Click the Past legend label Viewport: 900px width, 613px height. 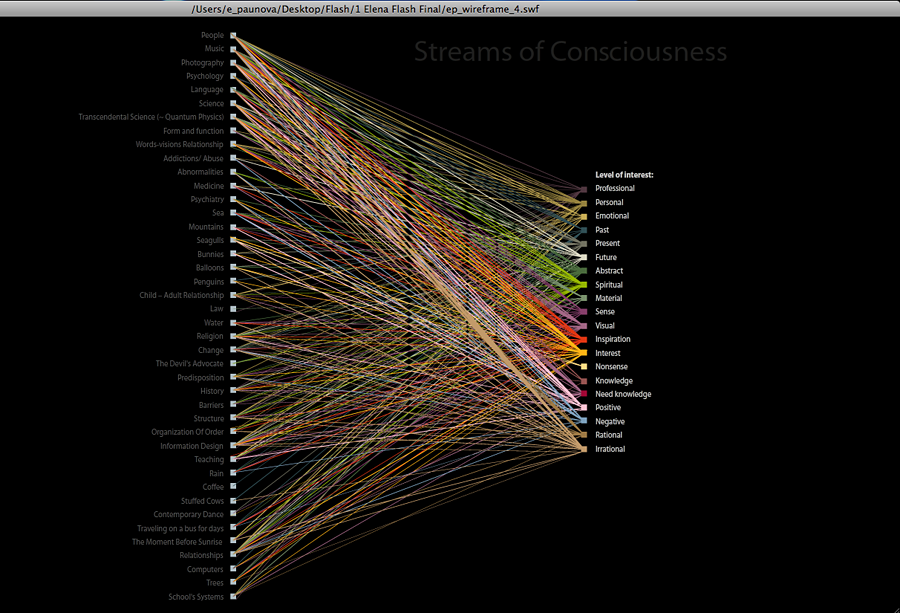[602, 230]
